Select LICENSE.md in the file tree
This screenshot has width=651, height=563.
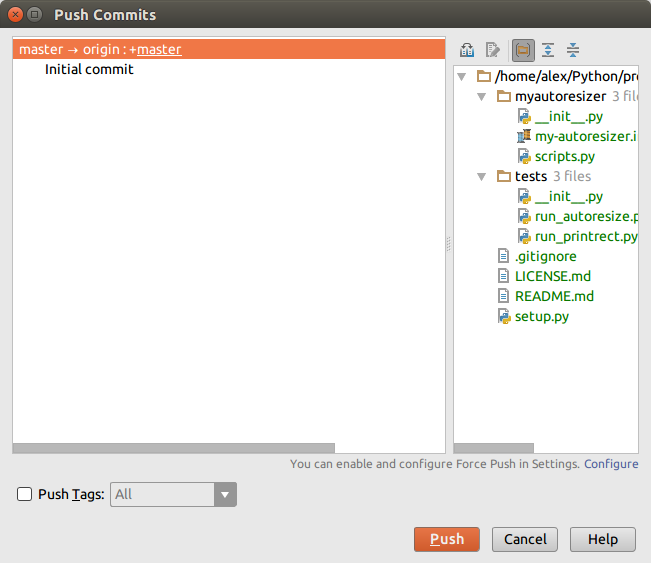tap(553, 276)
